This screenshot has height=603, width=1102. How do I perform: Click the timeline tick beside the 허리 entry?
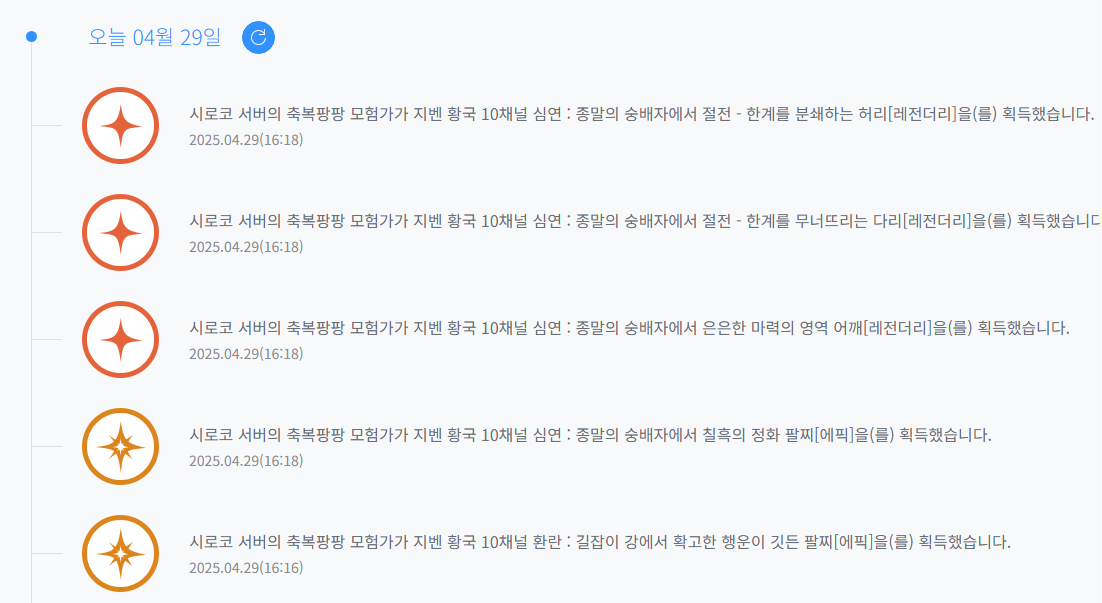coord(47,126)
